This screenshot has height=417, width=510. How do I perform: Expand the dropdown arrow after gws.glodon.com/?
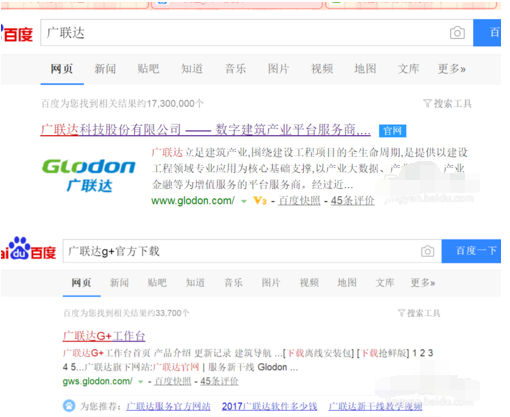pyautogui.click(x=141, y=381)
